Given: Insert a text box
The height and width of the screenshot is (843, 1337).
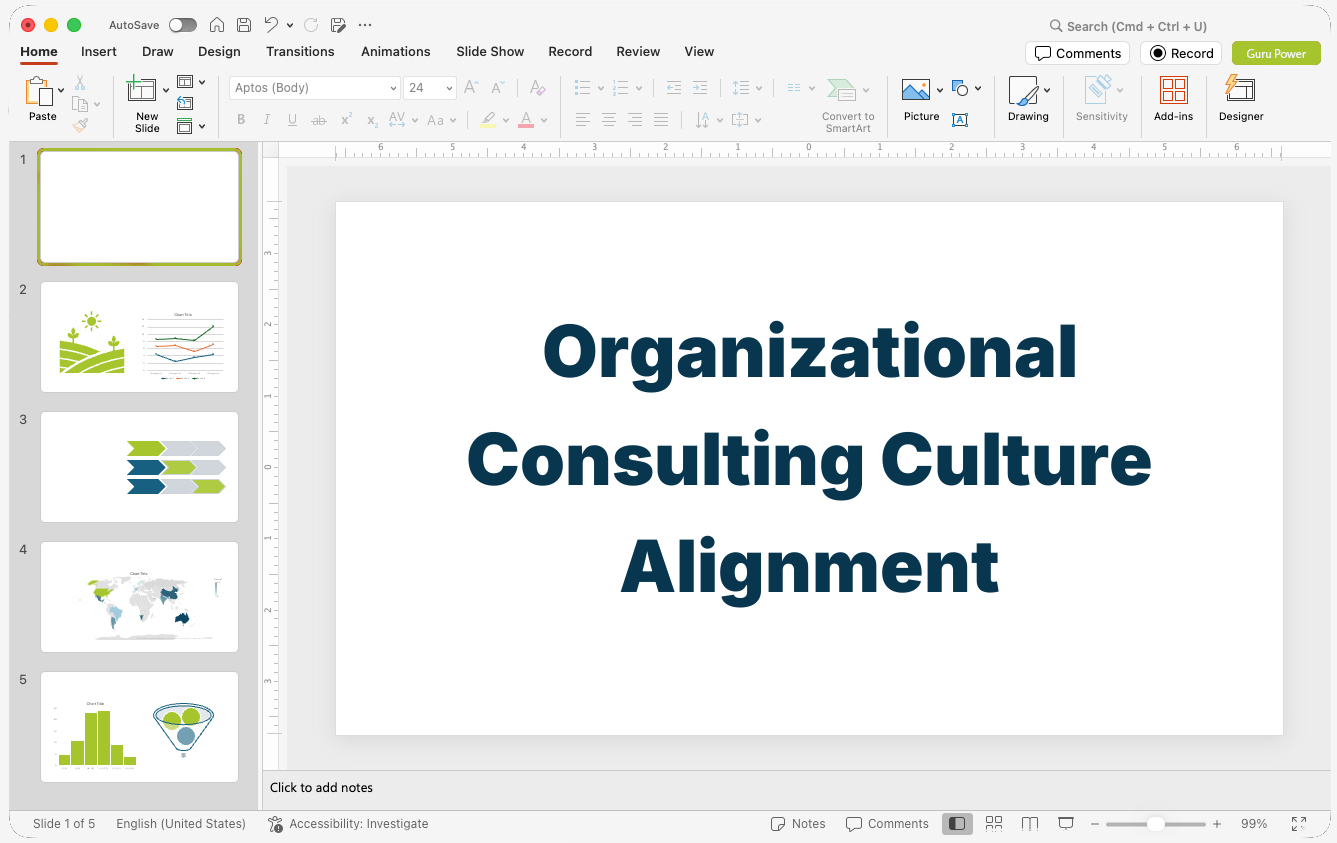Looking at the screenshot, I should [x=960, y=120].
